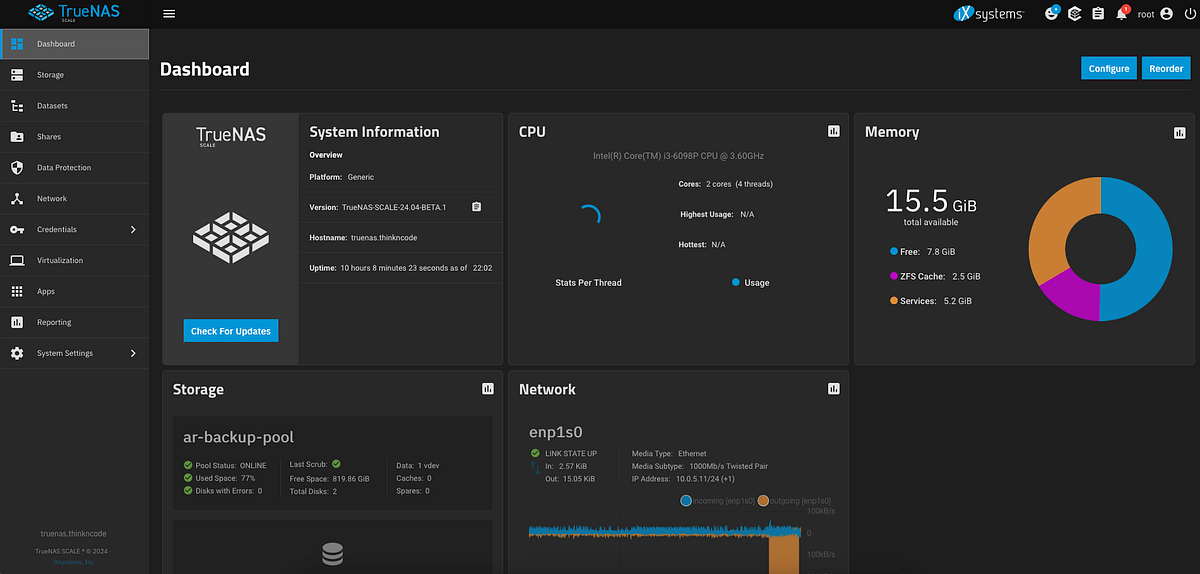Expand the Credentials submenu chevron

coord(134,230)
